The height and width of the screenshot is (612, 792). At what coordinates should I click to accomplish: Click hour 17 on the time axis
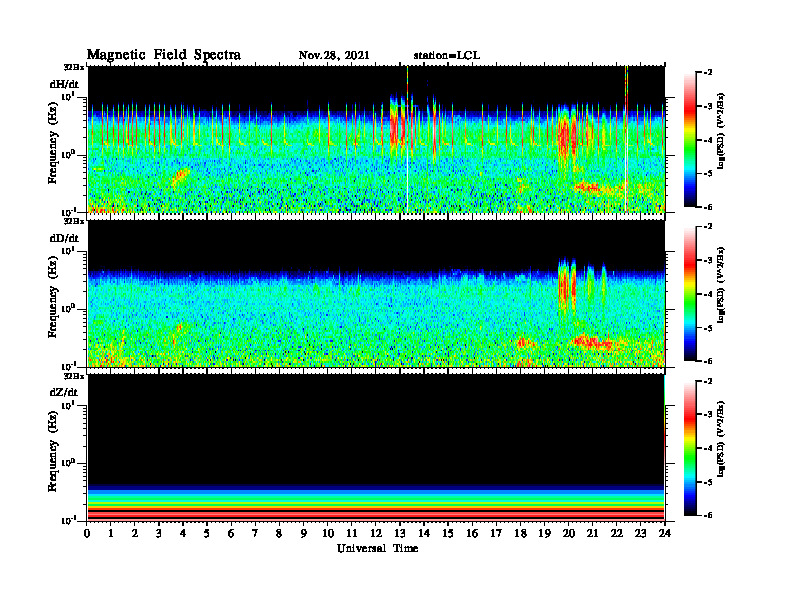coord(496,534)
